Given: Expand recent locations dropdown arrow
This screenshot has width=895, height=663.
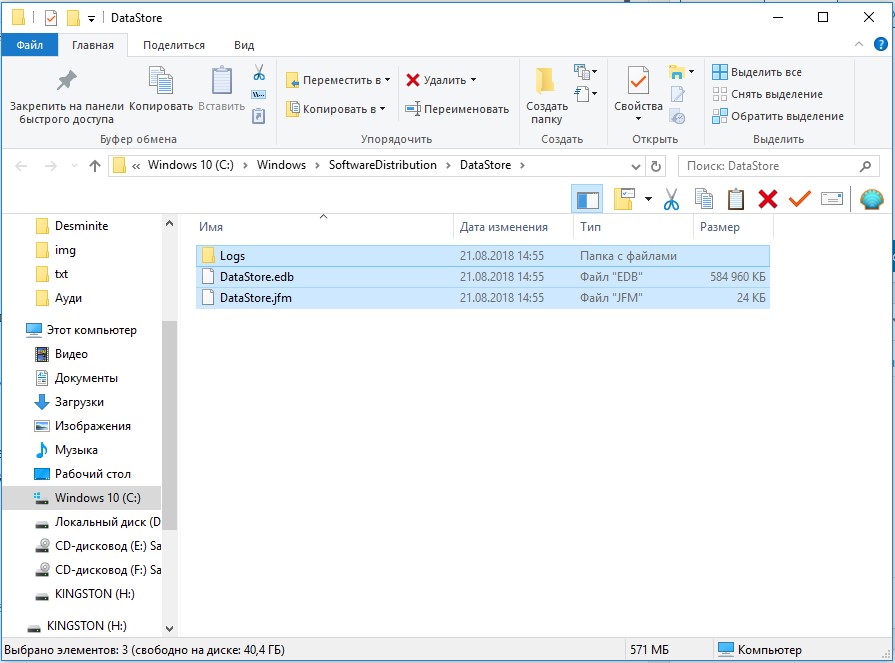Looking at the screenshot, I should click(74, 166).
